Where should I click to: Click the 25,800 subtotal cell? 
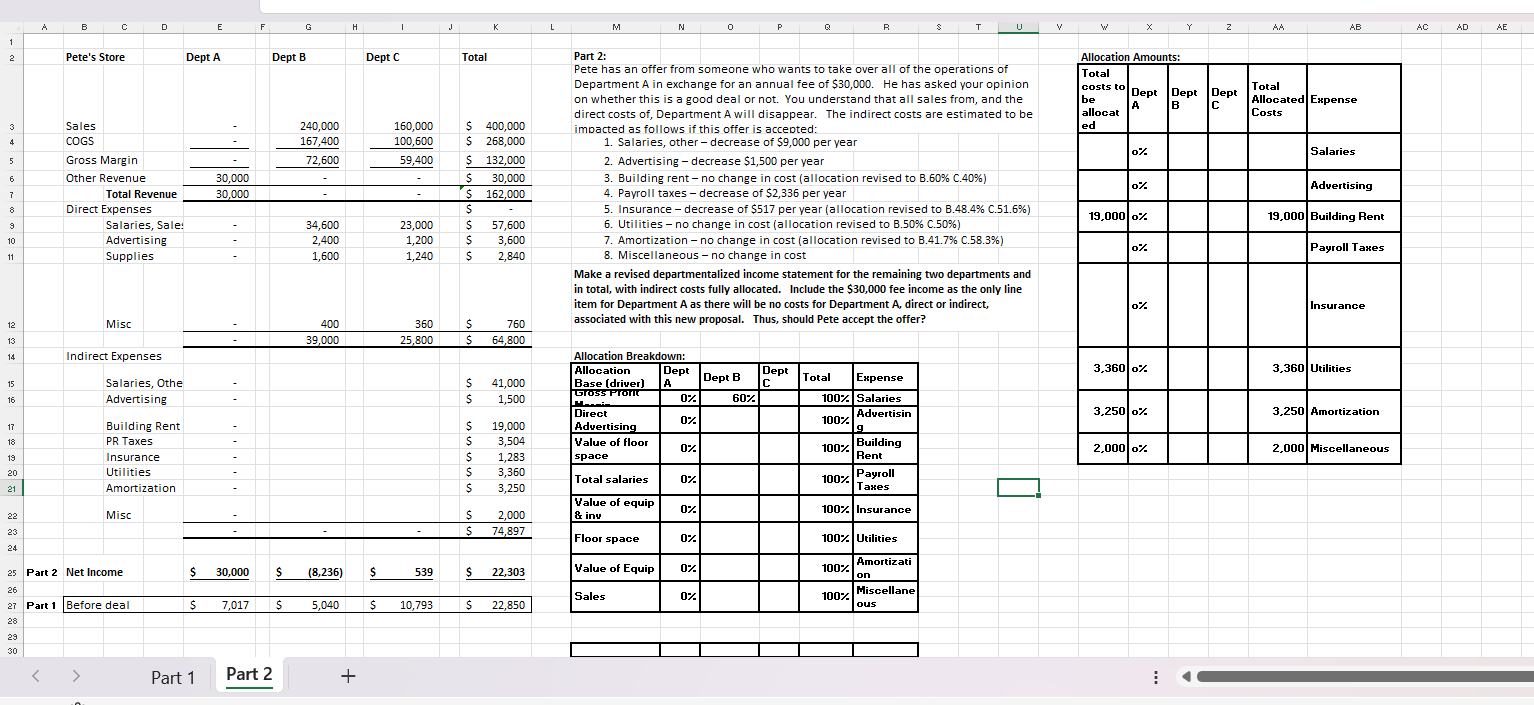(x=416, y=340)
